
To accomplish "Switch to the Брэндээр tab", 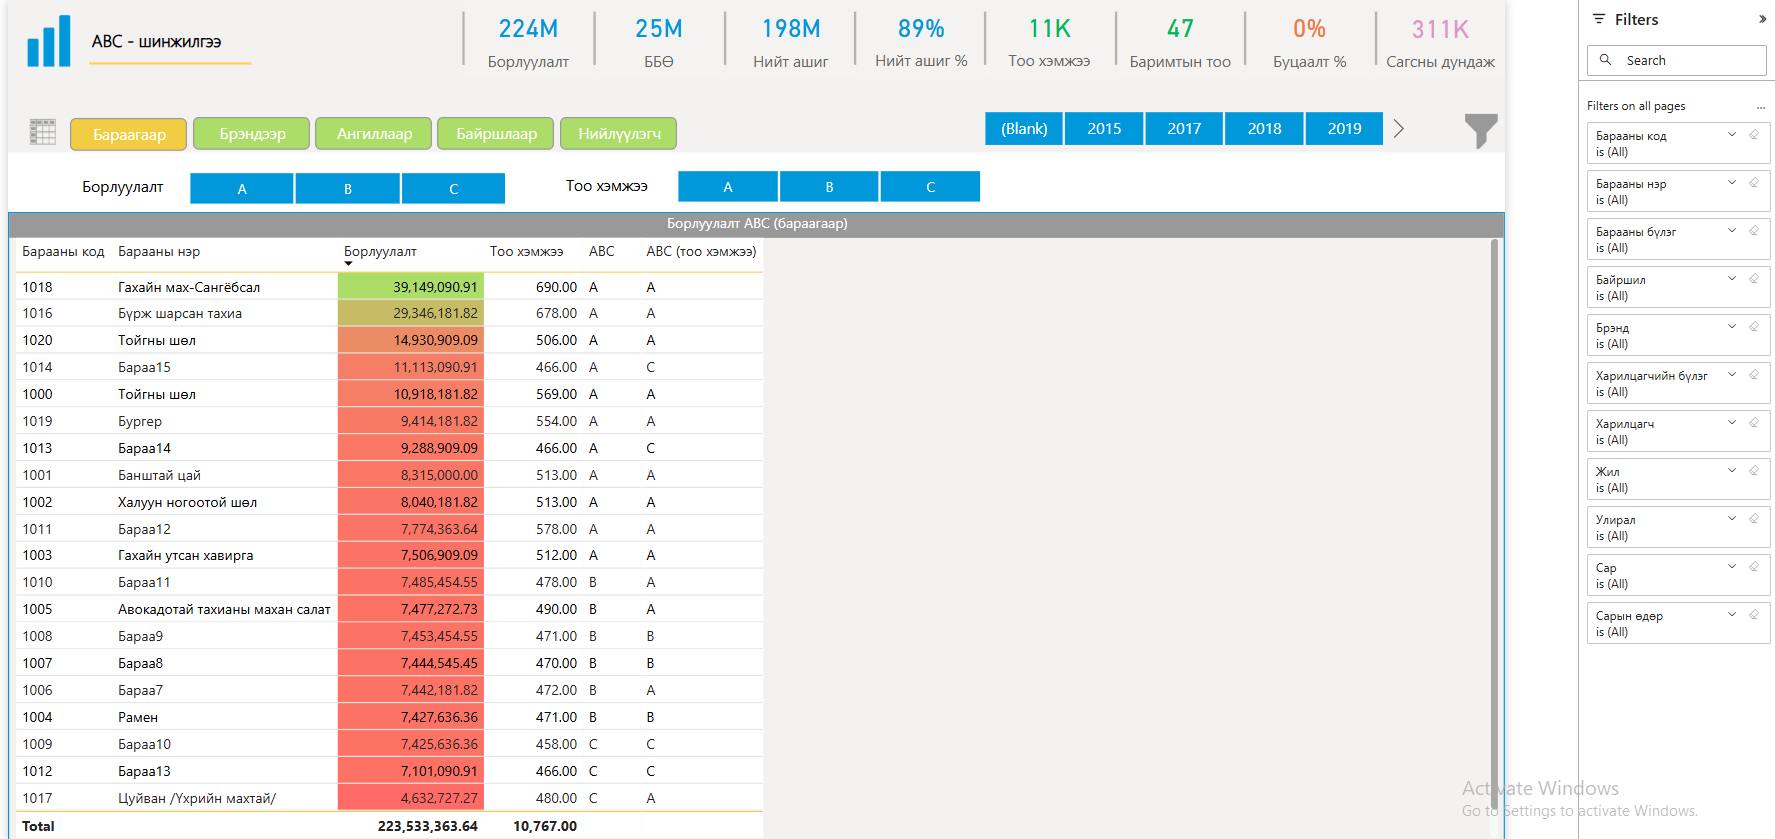I will click(x=252, y=134).
